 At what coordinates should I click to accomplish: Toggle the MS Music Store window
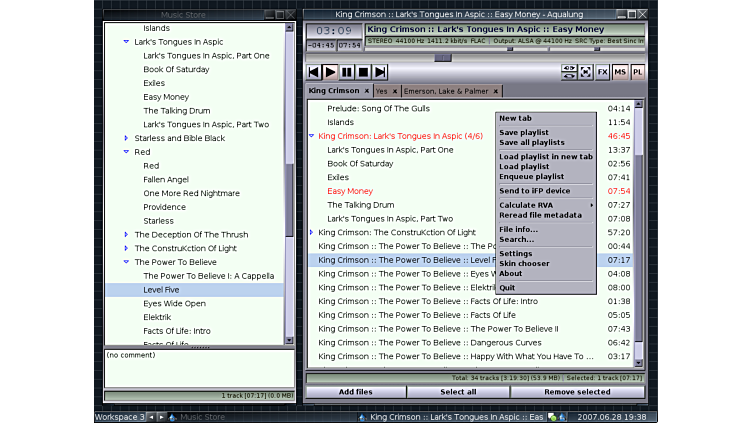[x=620, y=72]
